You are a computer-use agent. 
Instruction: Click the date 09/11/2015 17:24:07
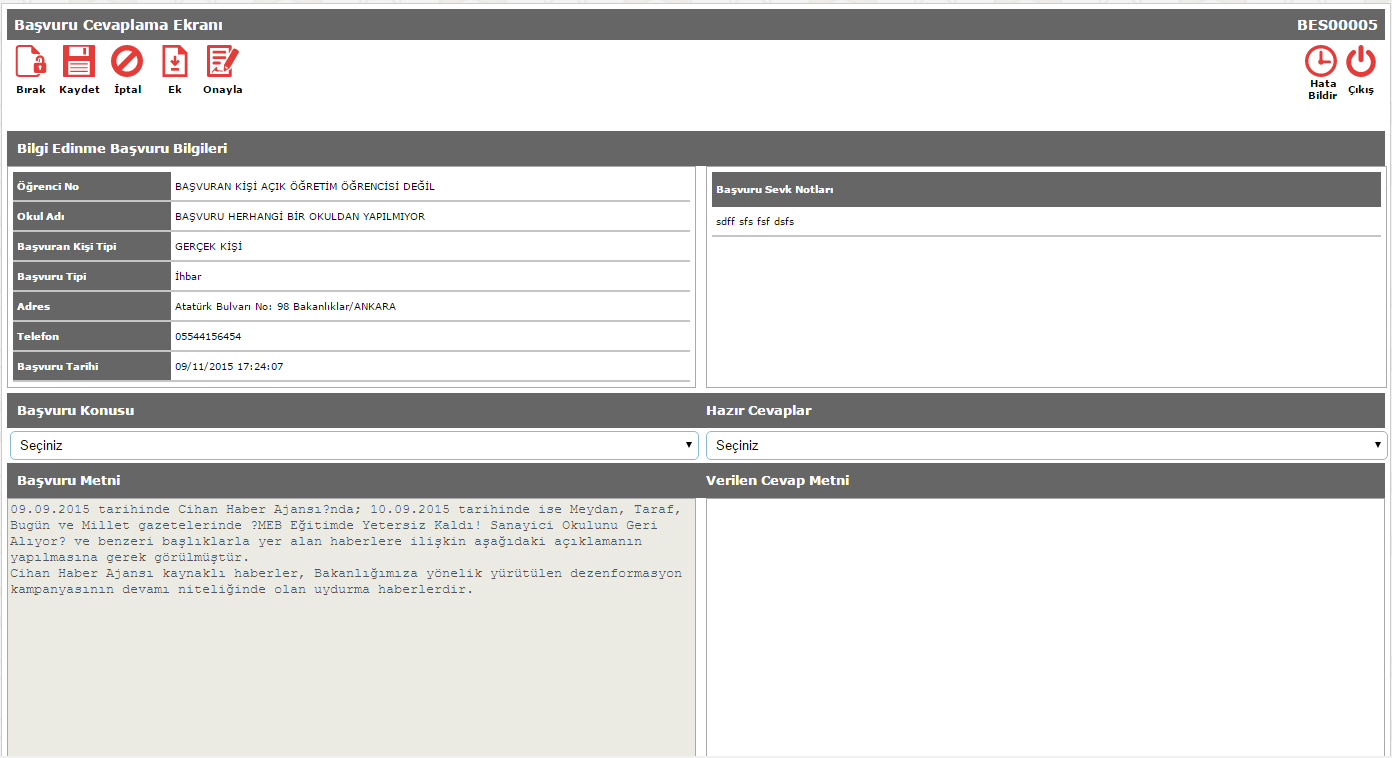pos(229,367)
